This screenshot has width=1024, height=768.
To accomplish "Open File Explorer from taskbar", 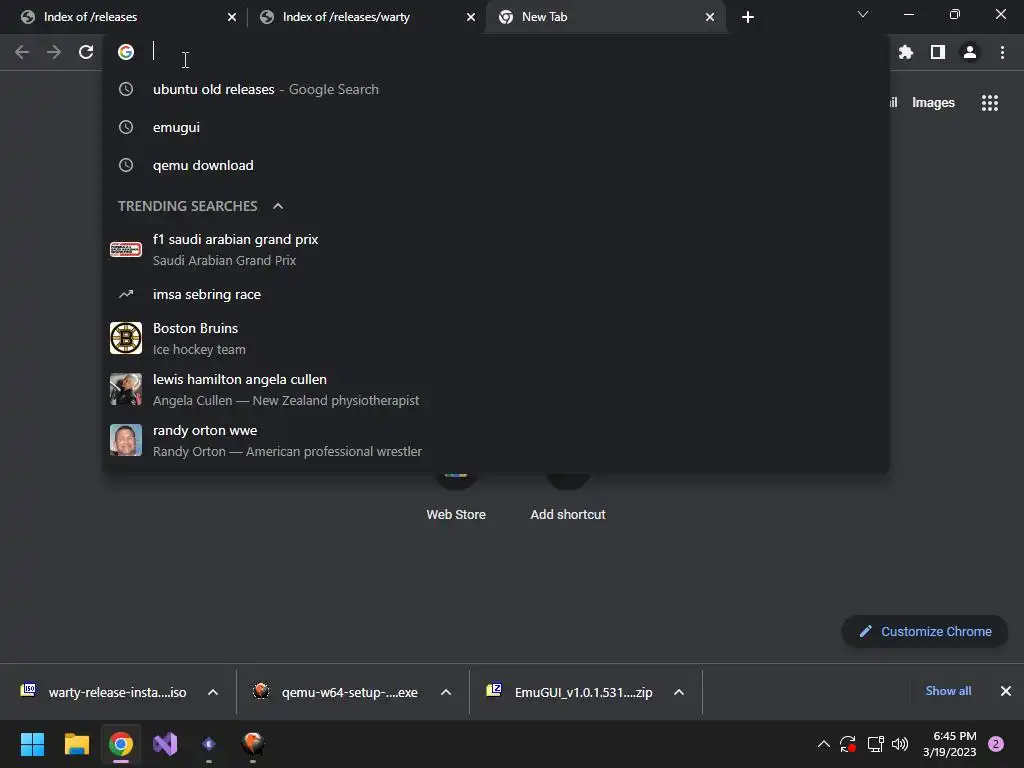I will [x=76, y=744].
